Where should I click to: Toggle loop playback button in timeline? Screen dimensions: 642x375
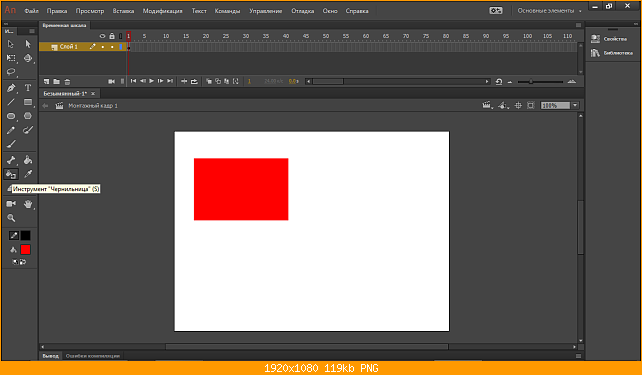click(x=194, y=81)
